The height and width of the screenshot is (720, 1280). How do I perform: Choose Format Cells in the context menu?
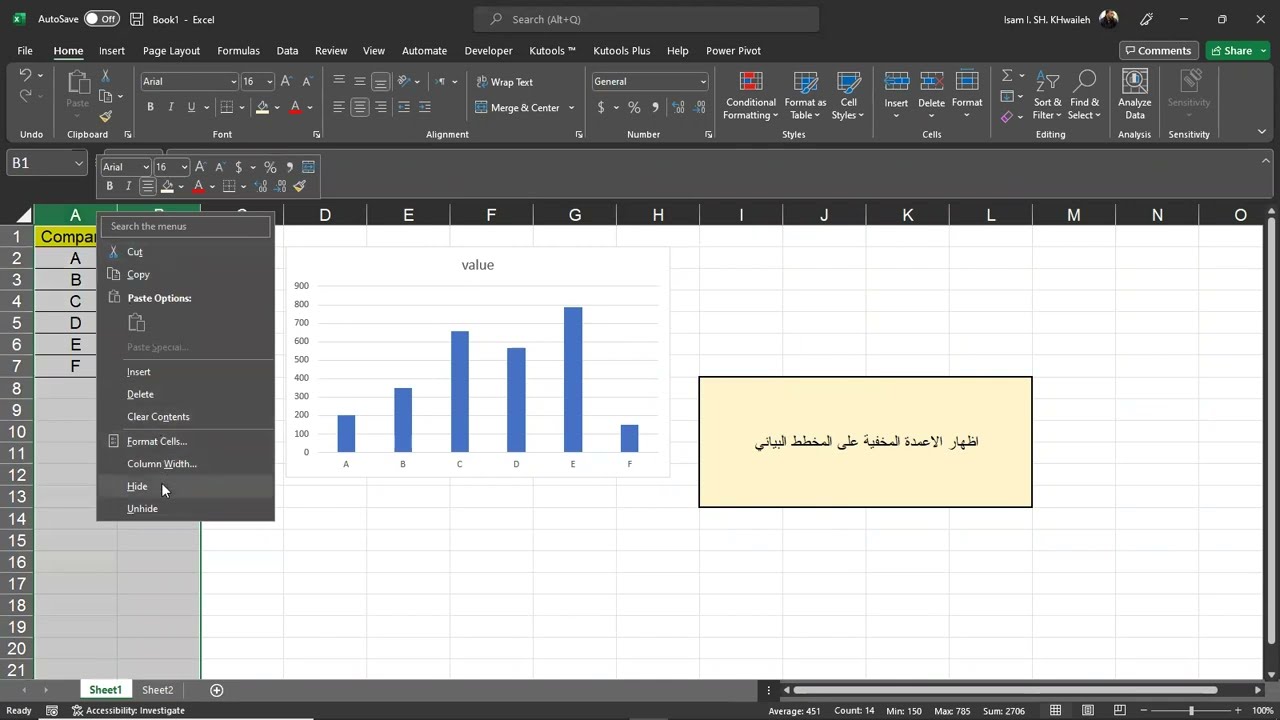185,441
